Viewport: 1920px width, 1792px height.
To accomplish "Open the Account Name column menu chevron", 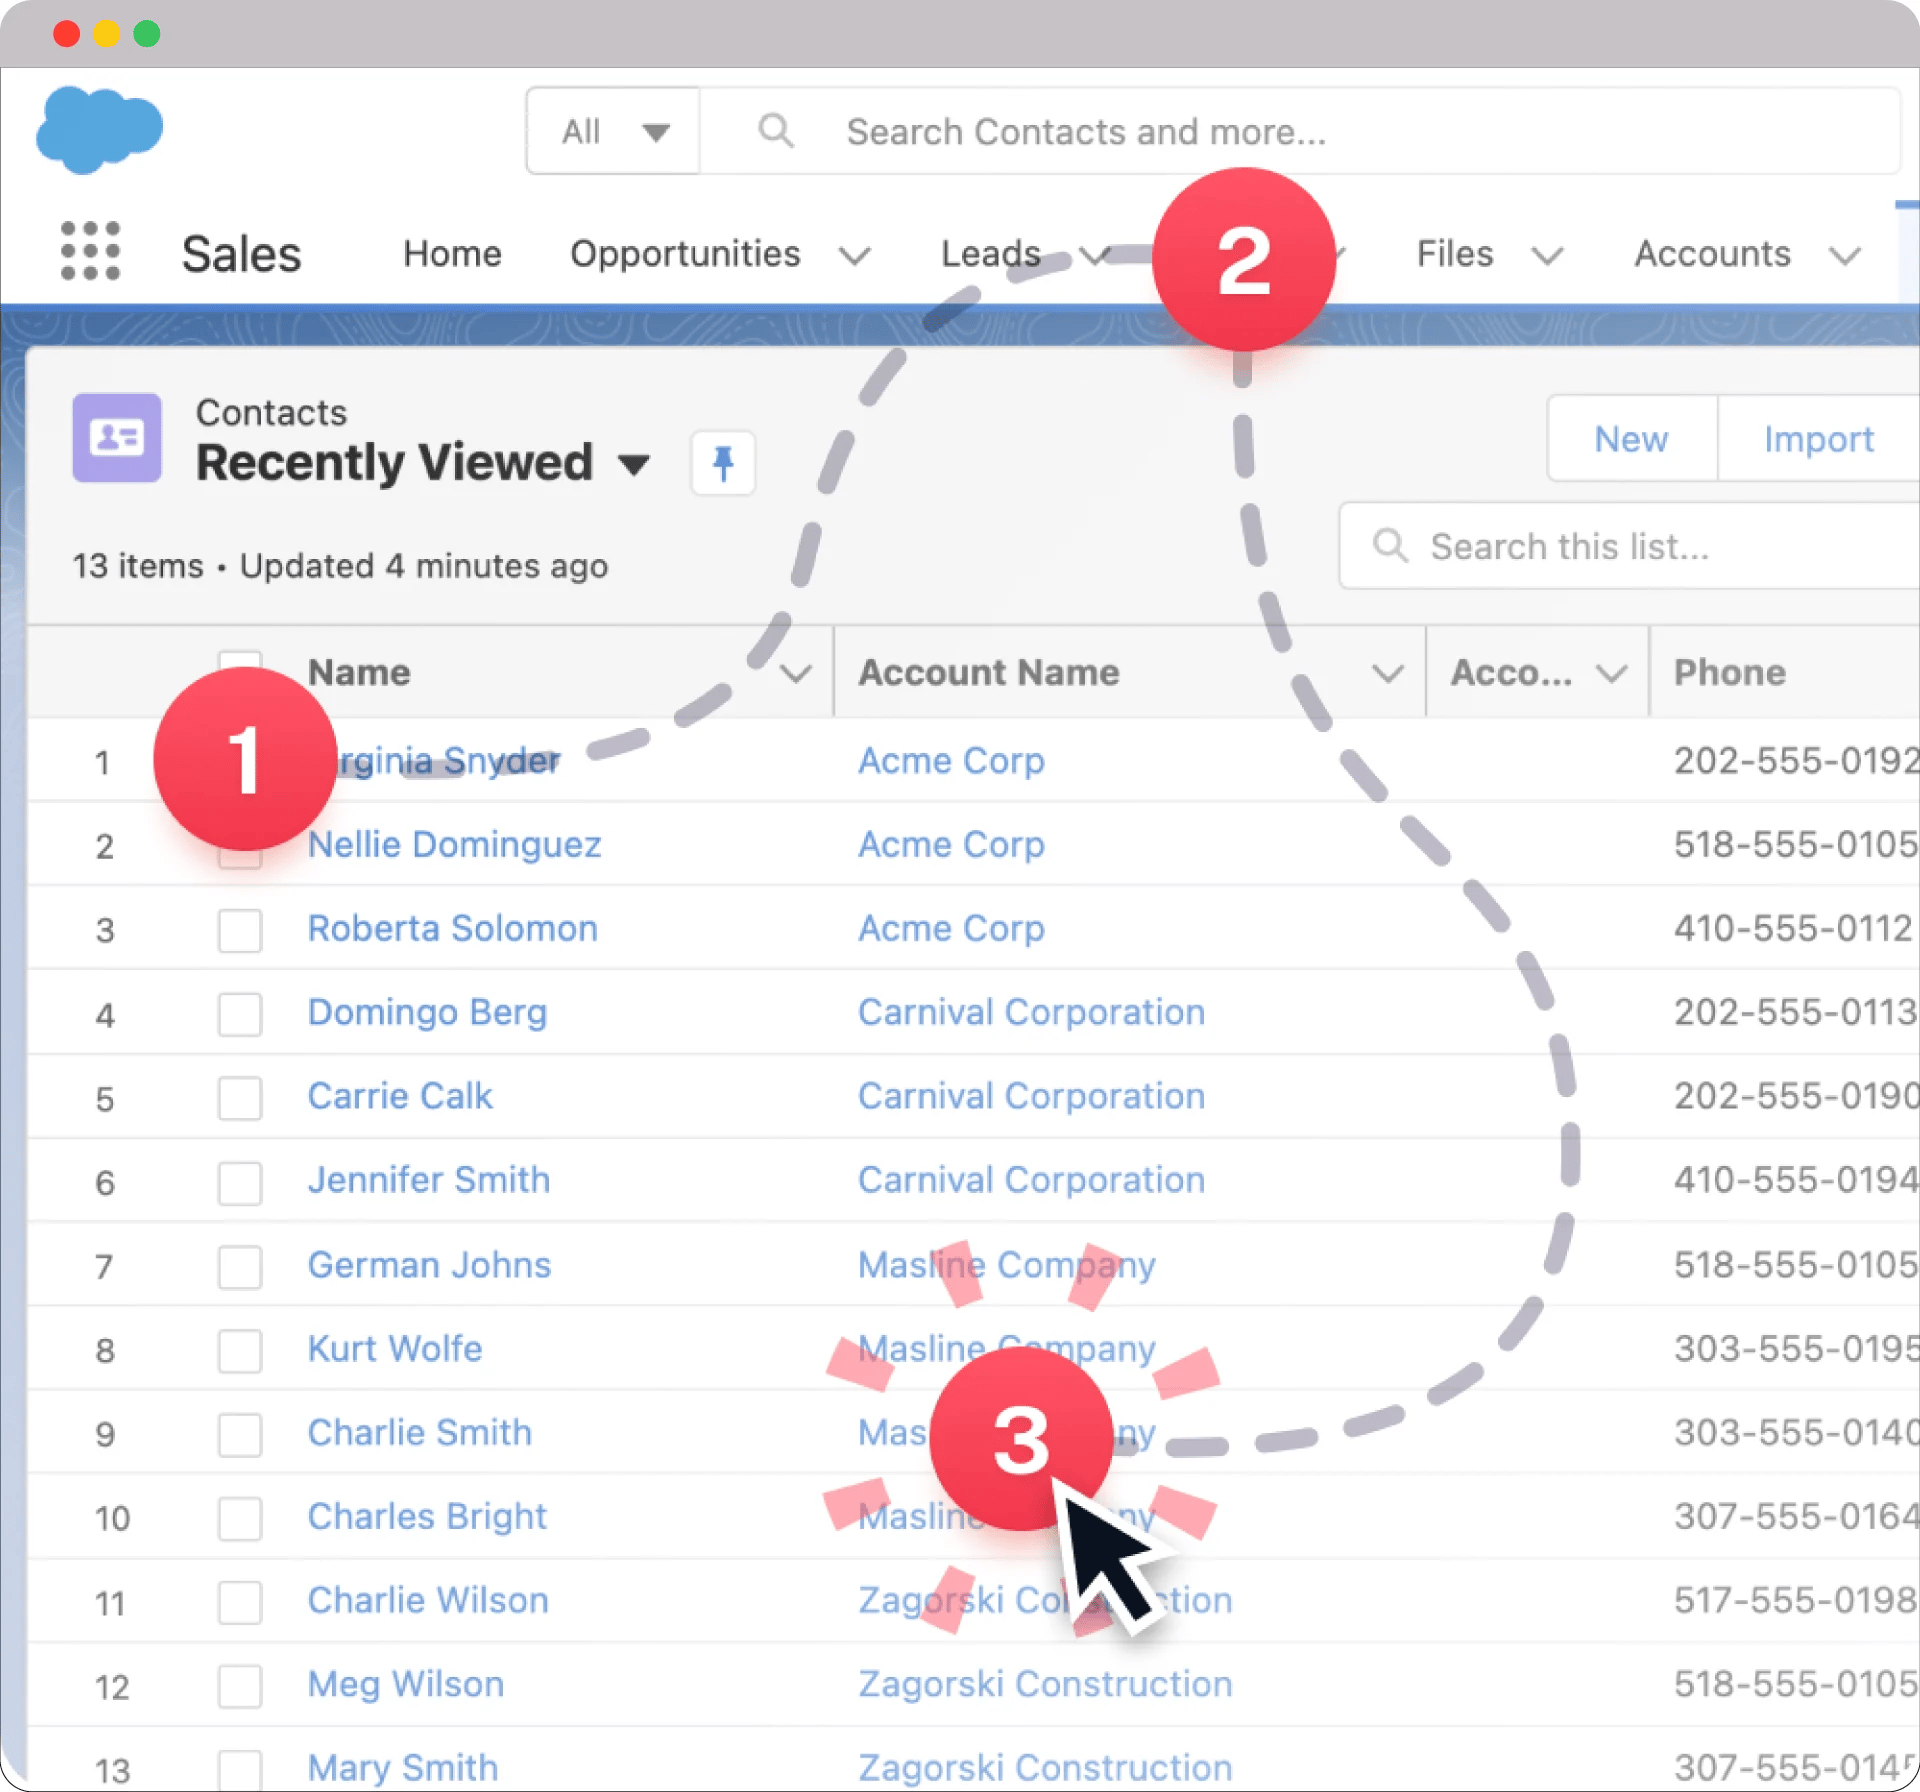I will [1387, 673].
